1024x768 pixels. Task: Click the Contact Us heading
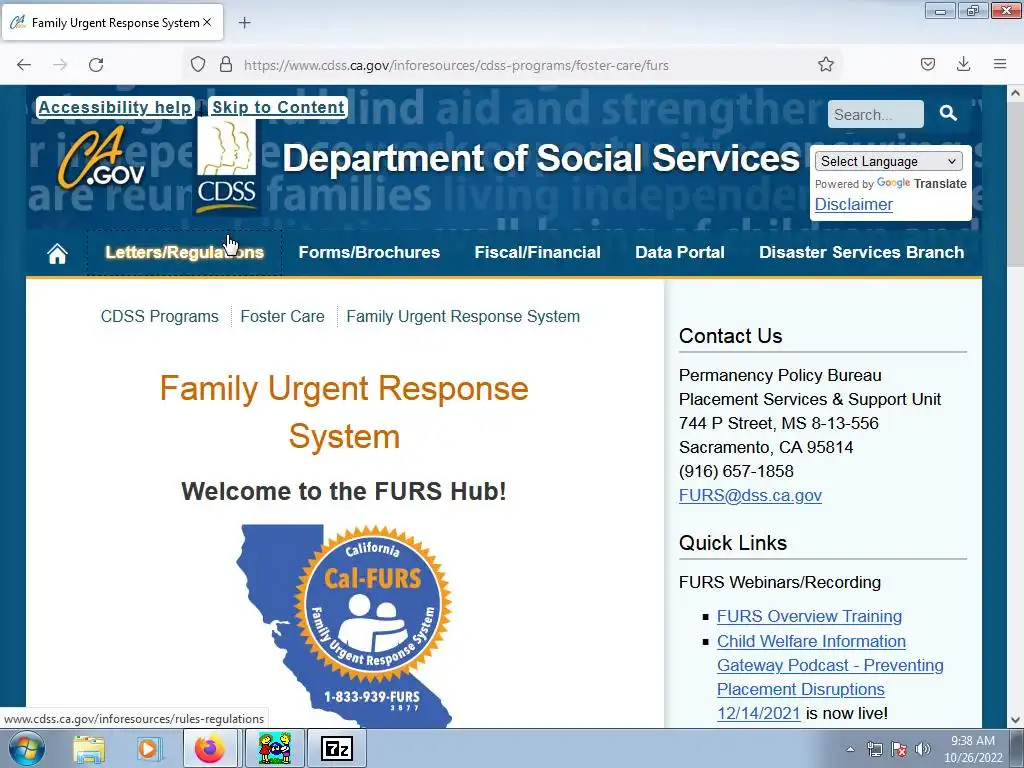click(730, 336)
